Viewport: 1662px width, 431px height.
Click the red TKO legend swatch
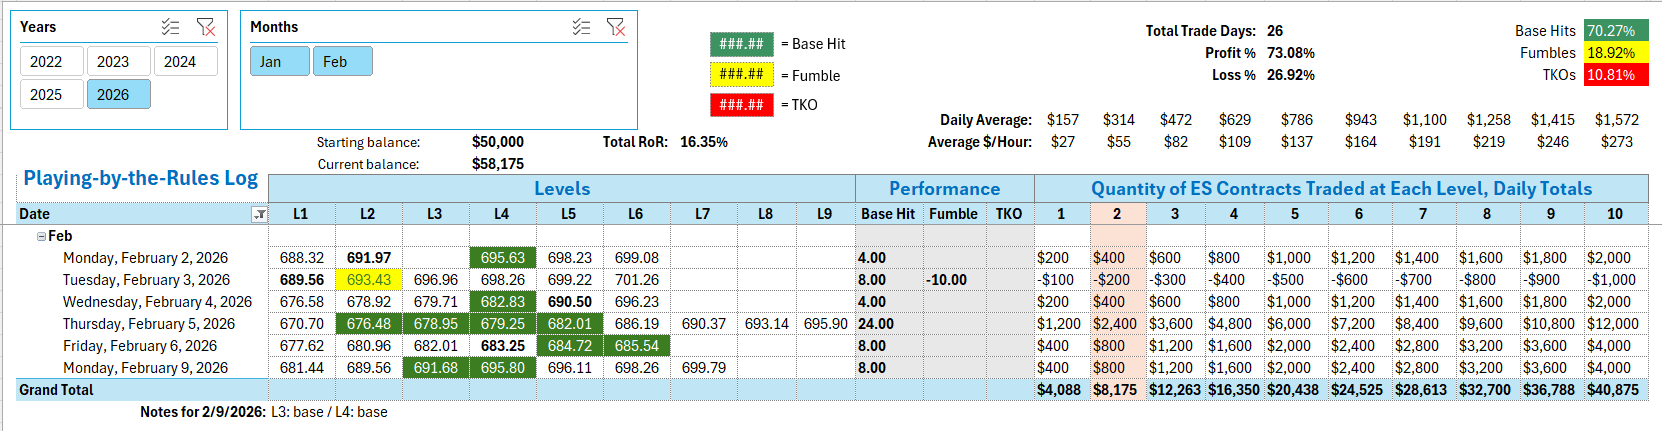click(x=741, y=105)
